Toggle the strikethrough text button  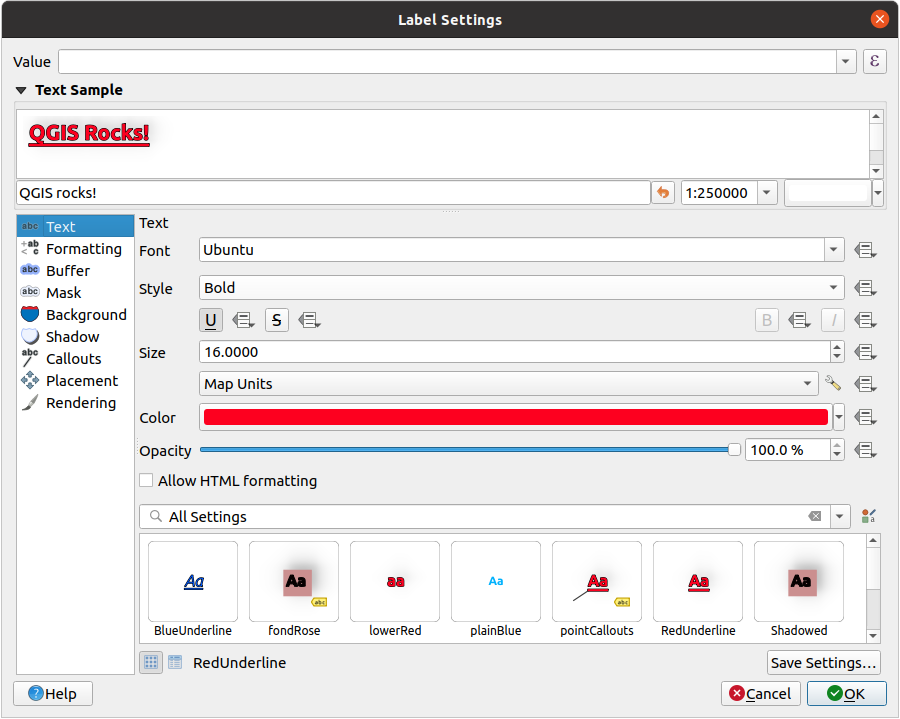tap(277, 321)
